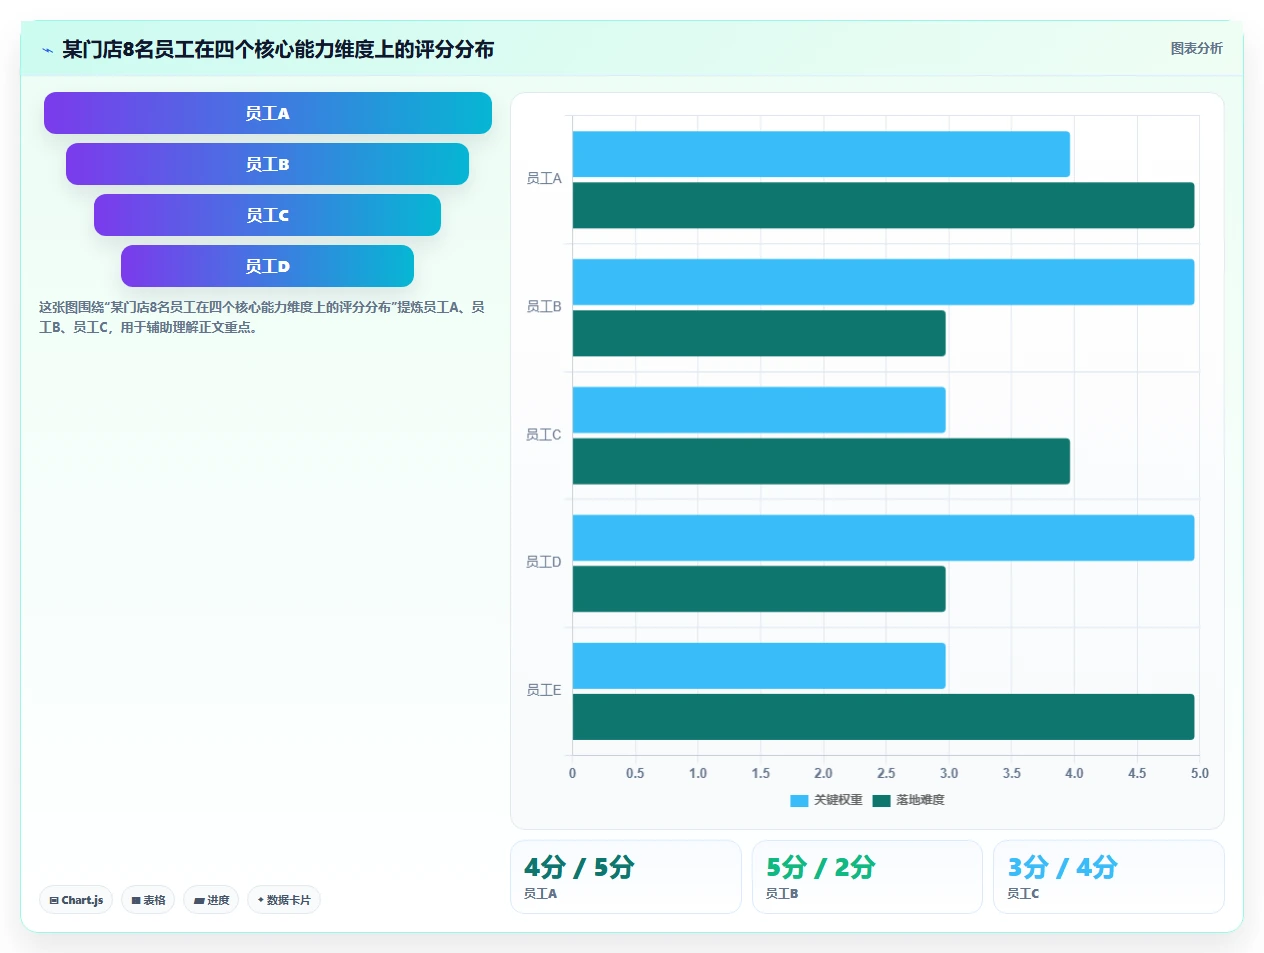This screenshot has height=953, width=1264.
Task: Click 员工E green 落地难度 bar
Action: tap(883, 717)
